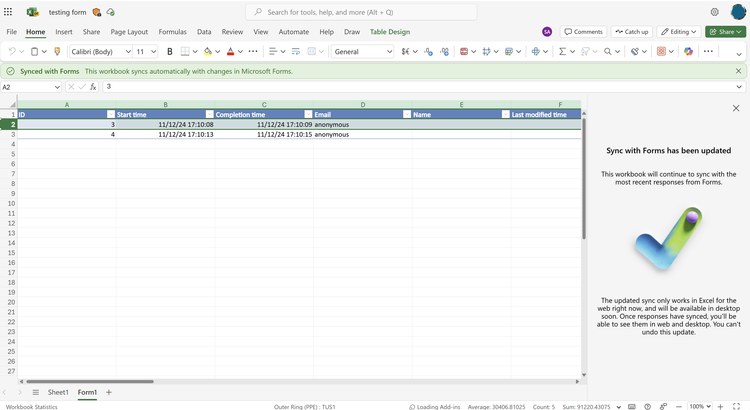
Task: Open the General number format dropdown
Action: [x=389, y=52]
